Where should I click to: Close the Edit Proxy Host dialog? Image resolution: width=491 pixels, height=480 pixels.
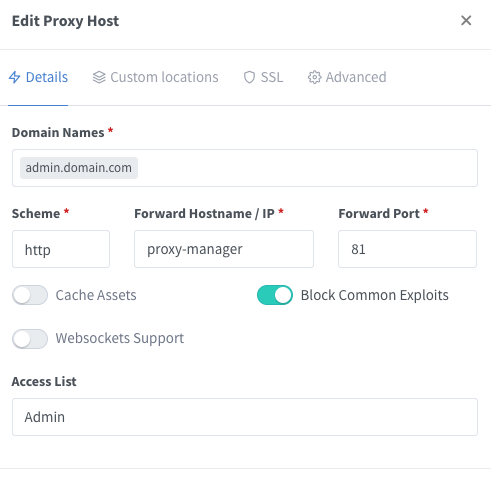466,21
